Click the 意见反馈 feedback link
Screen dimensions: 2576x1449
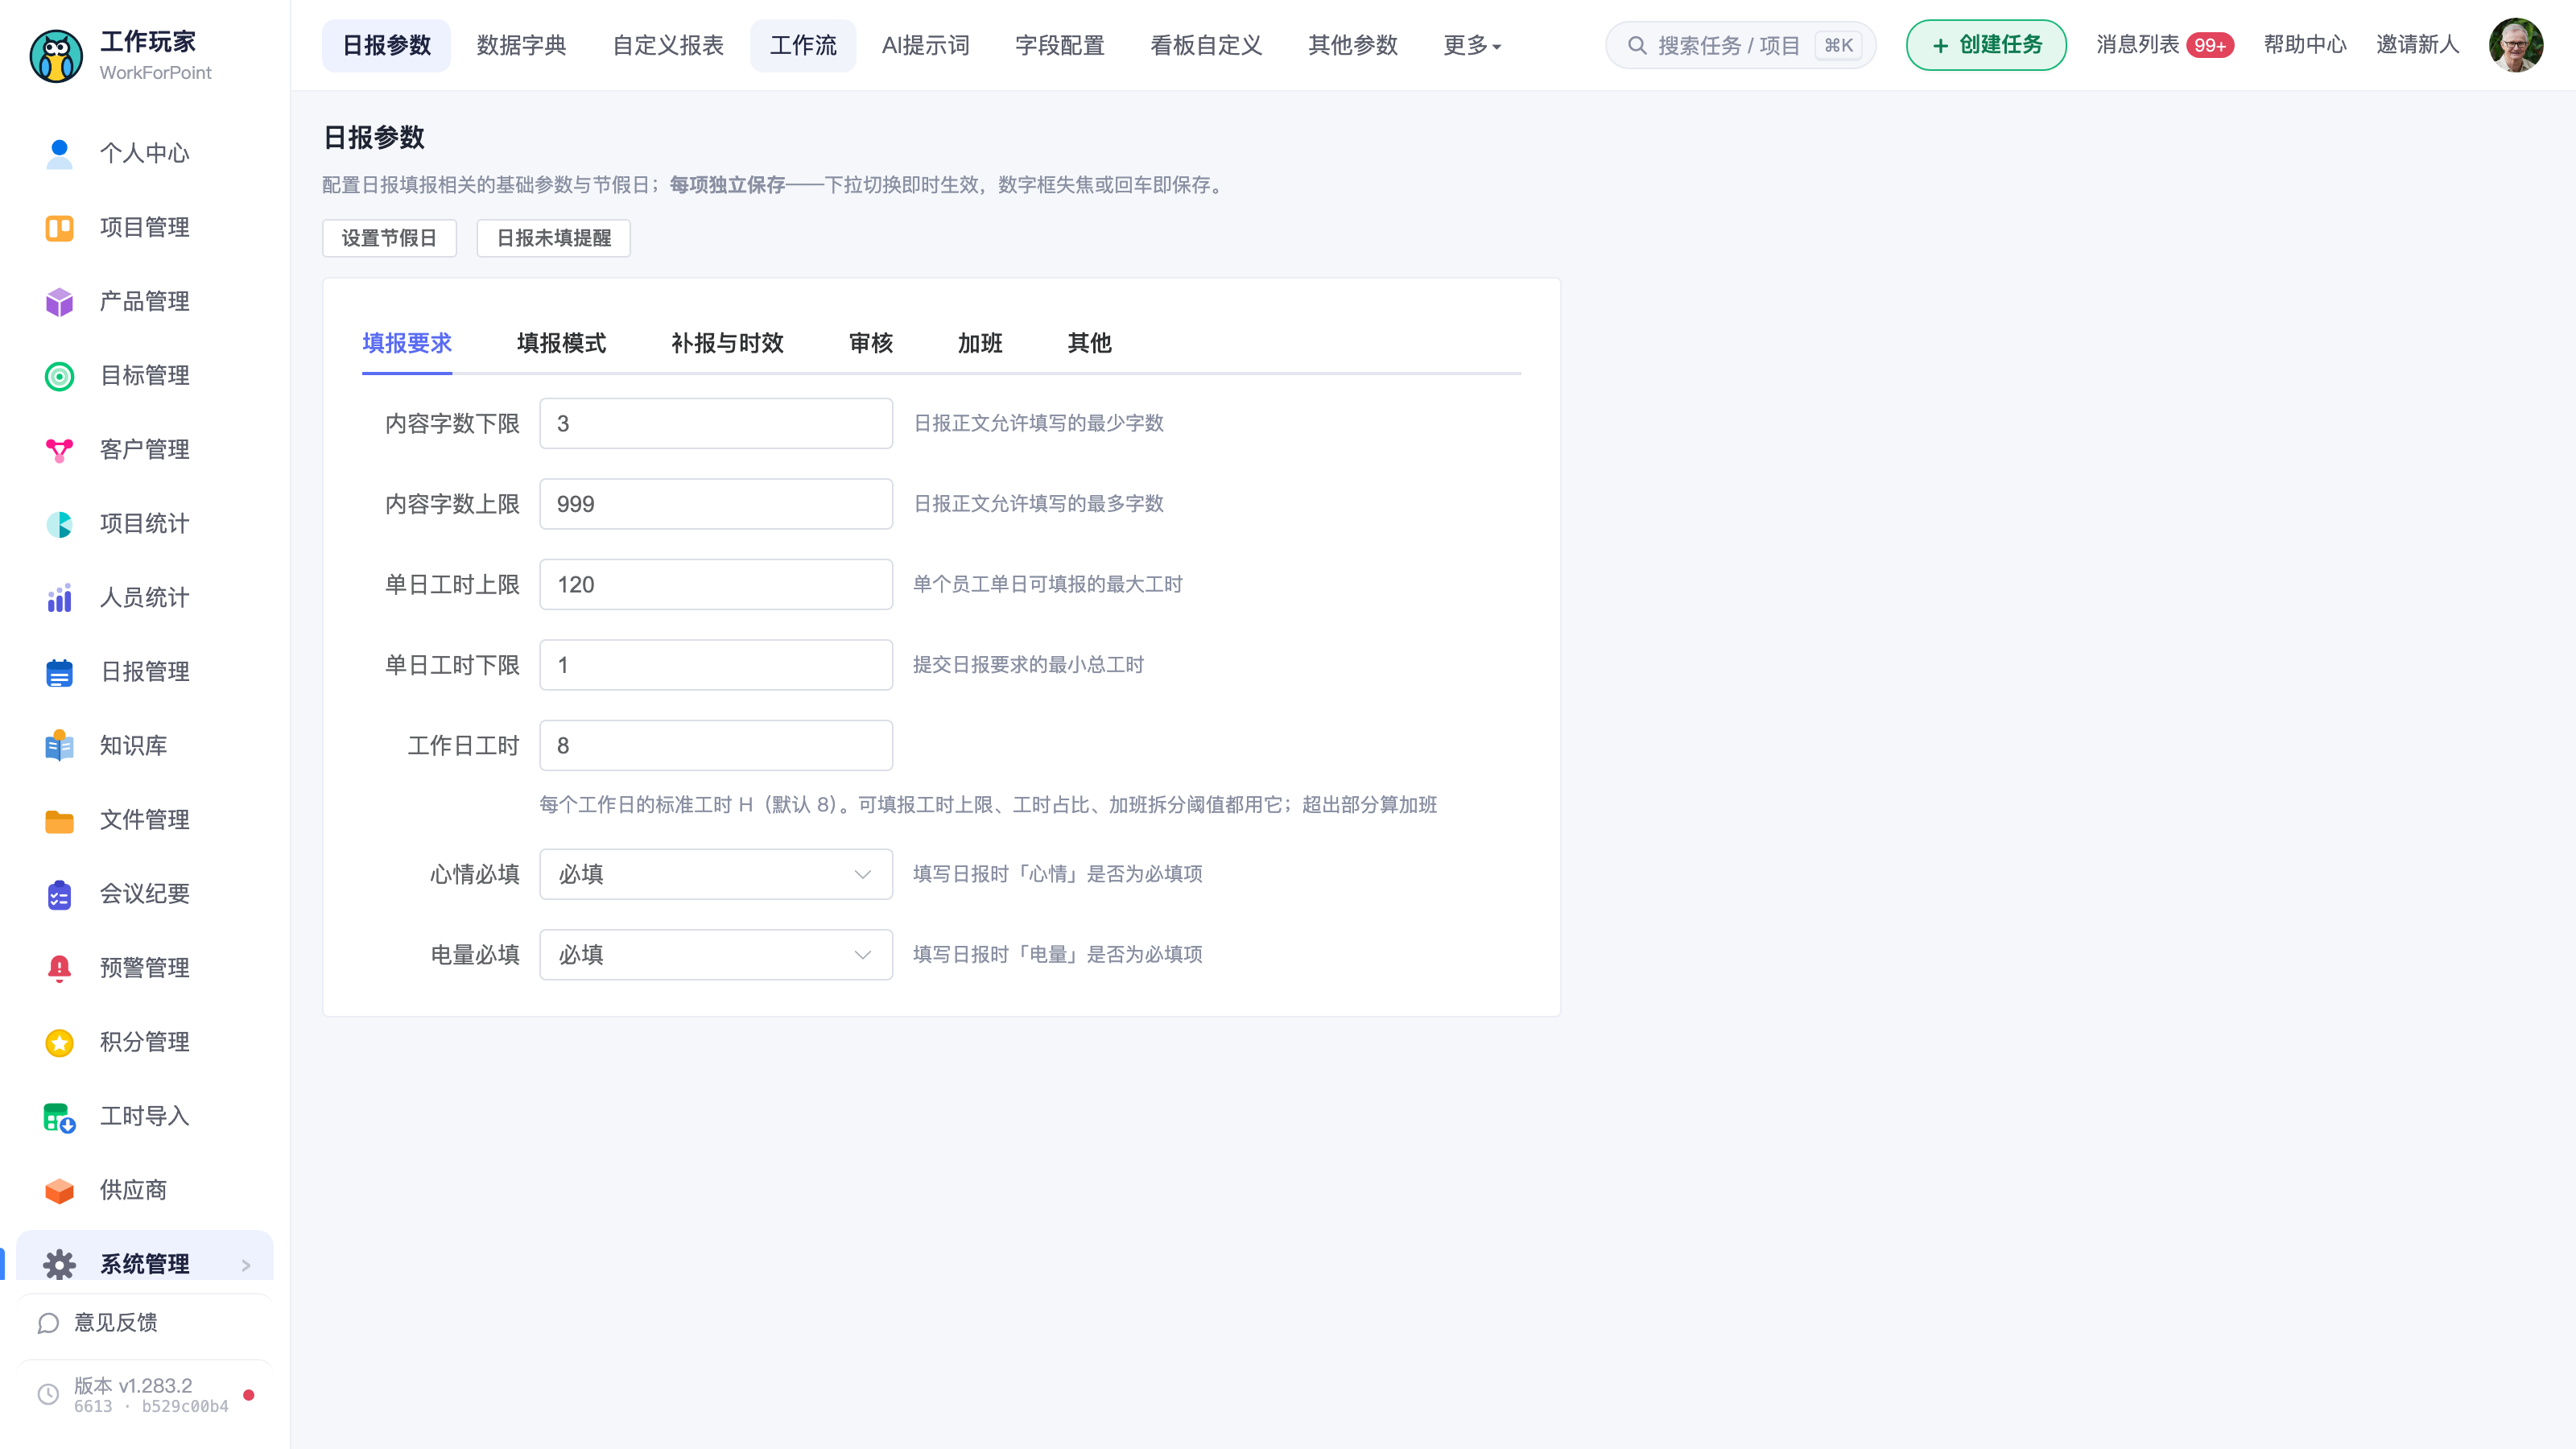(115, 1322)
